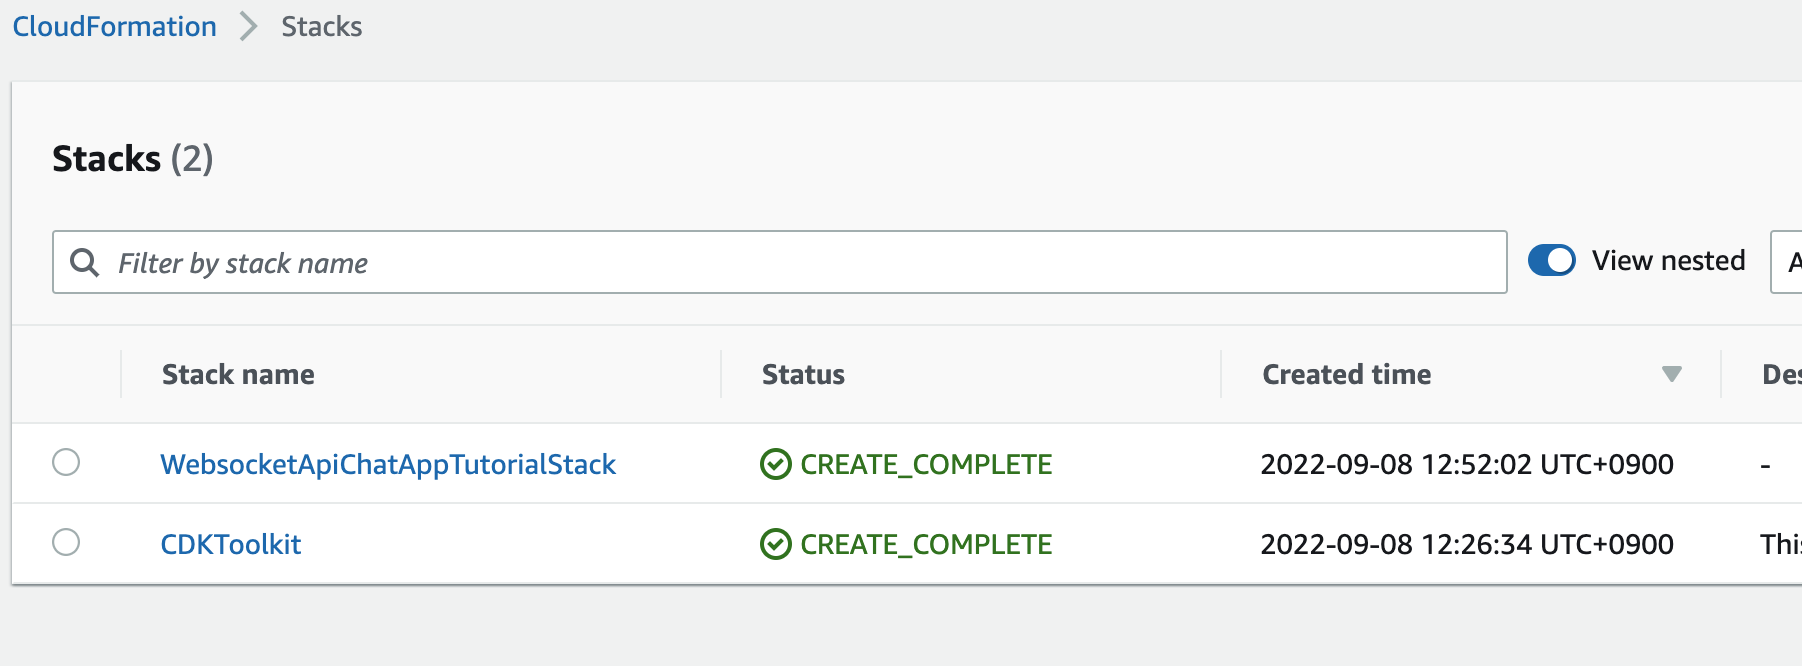Click the Stacks (2) heading

click(132, 158)
